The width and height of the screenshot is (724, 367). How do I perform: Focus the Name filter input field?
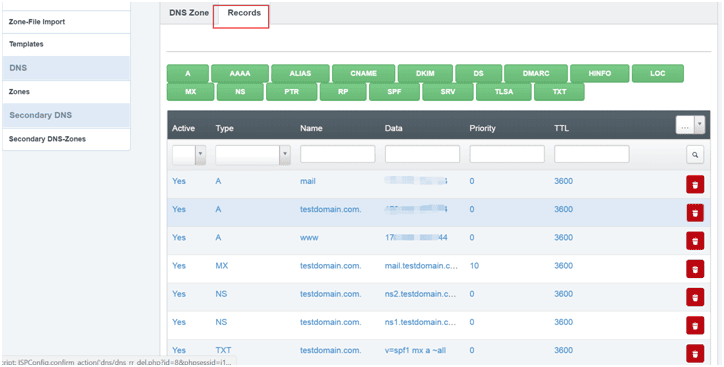[338, 154]
